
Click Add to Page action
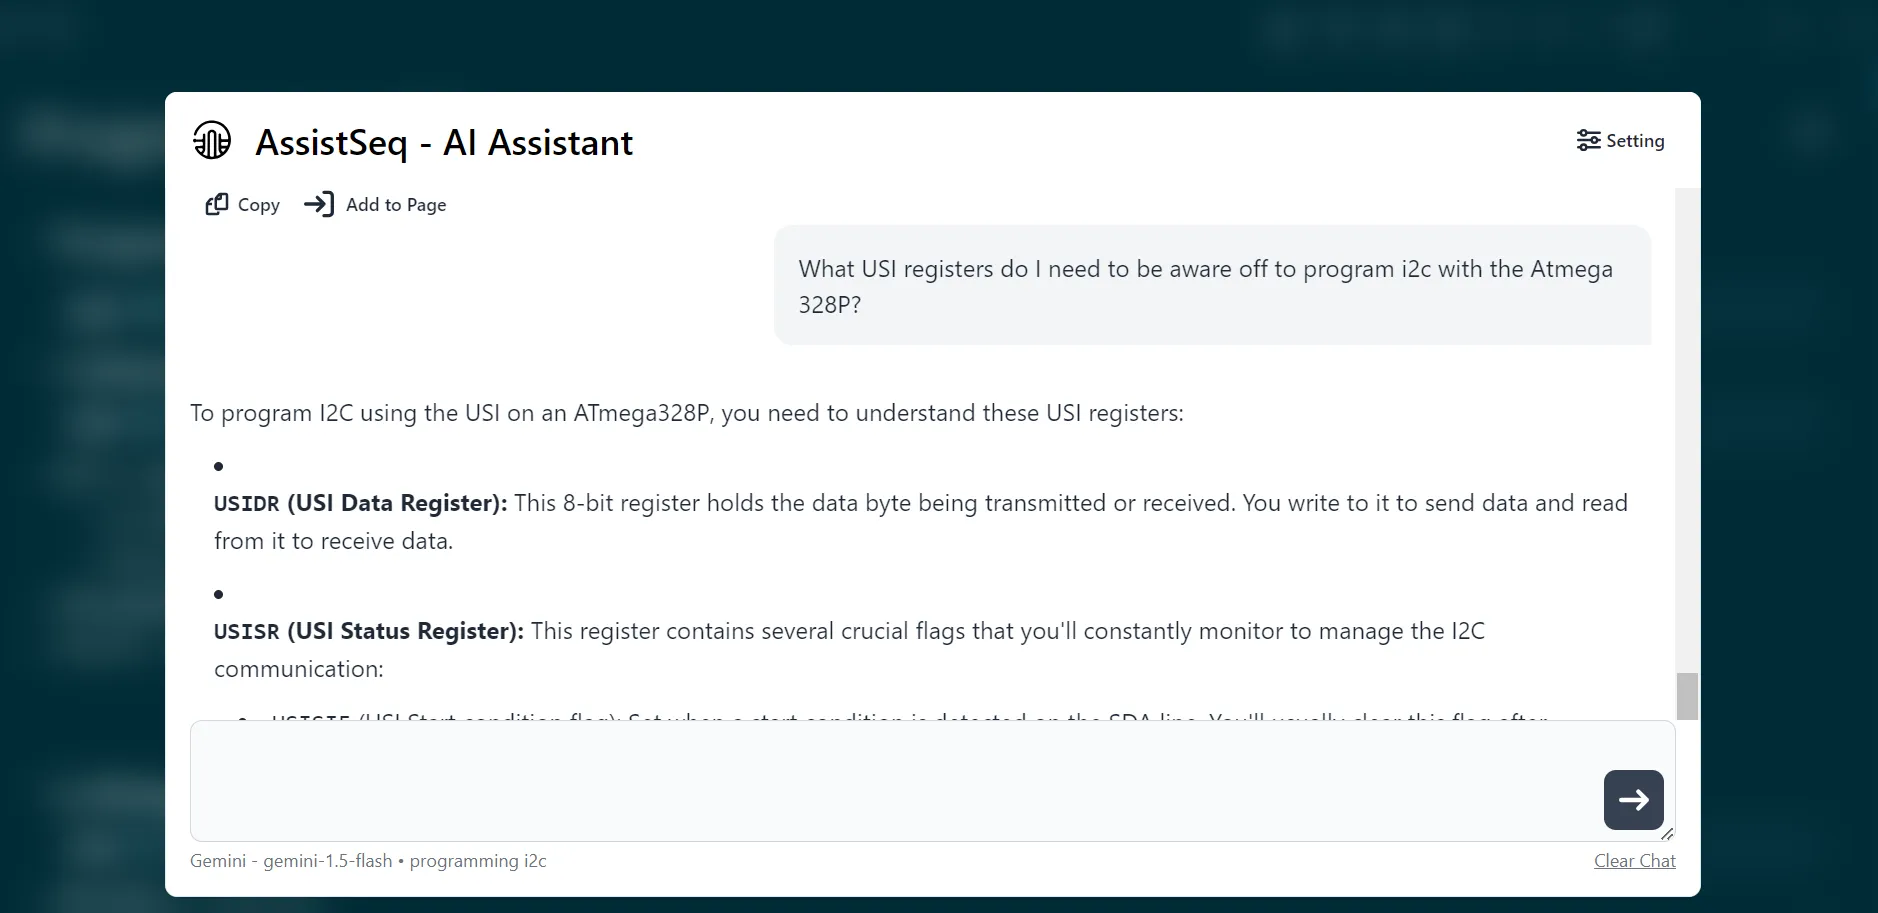click(x=395, y=204)
